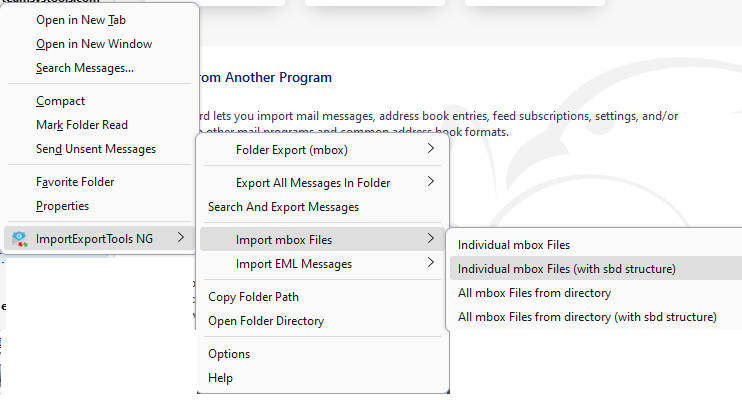Select Mark Folder Read
Image resolution: width=742 pixels, height=400 pixels.
point(82,125)
